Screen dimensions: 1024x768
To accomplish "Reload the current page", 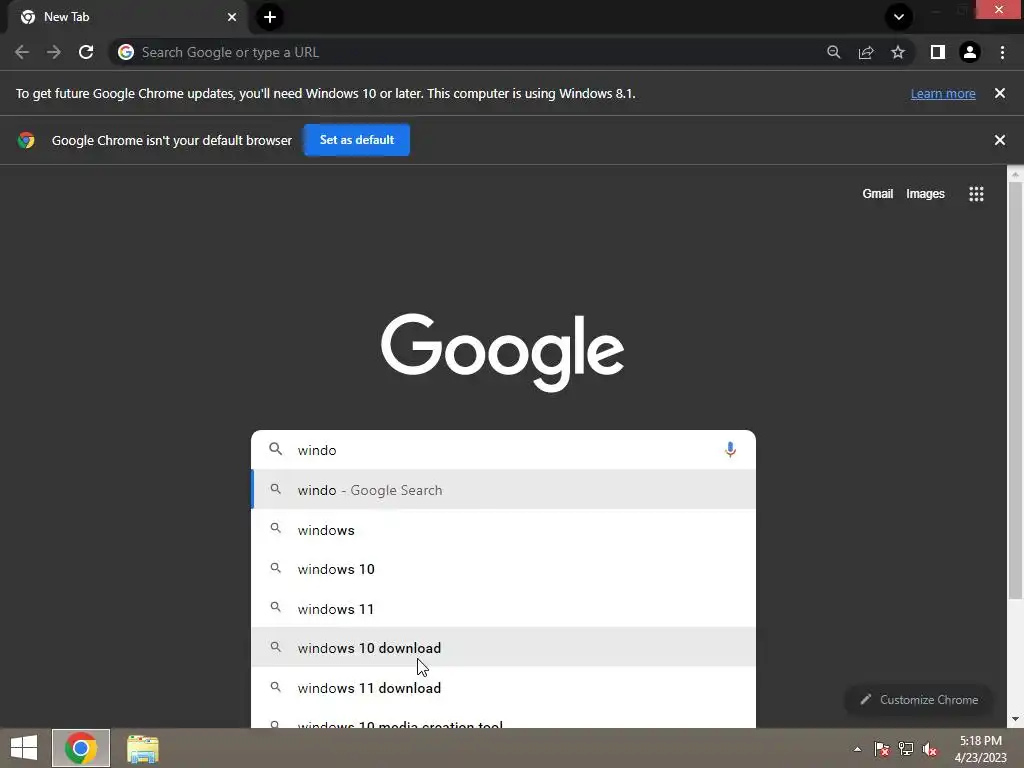I will 86,52.
